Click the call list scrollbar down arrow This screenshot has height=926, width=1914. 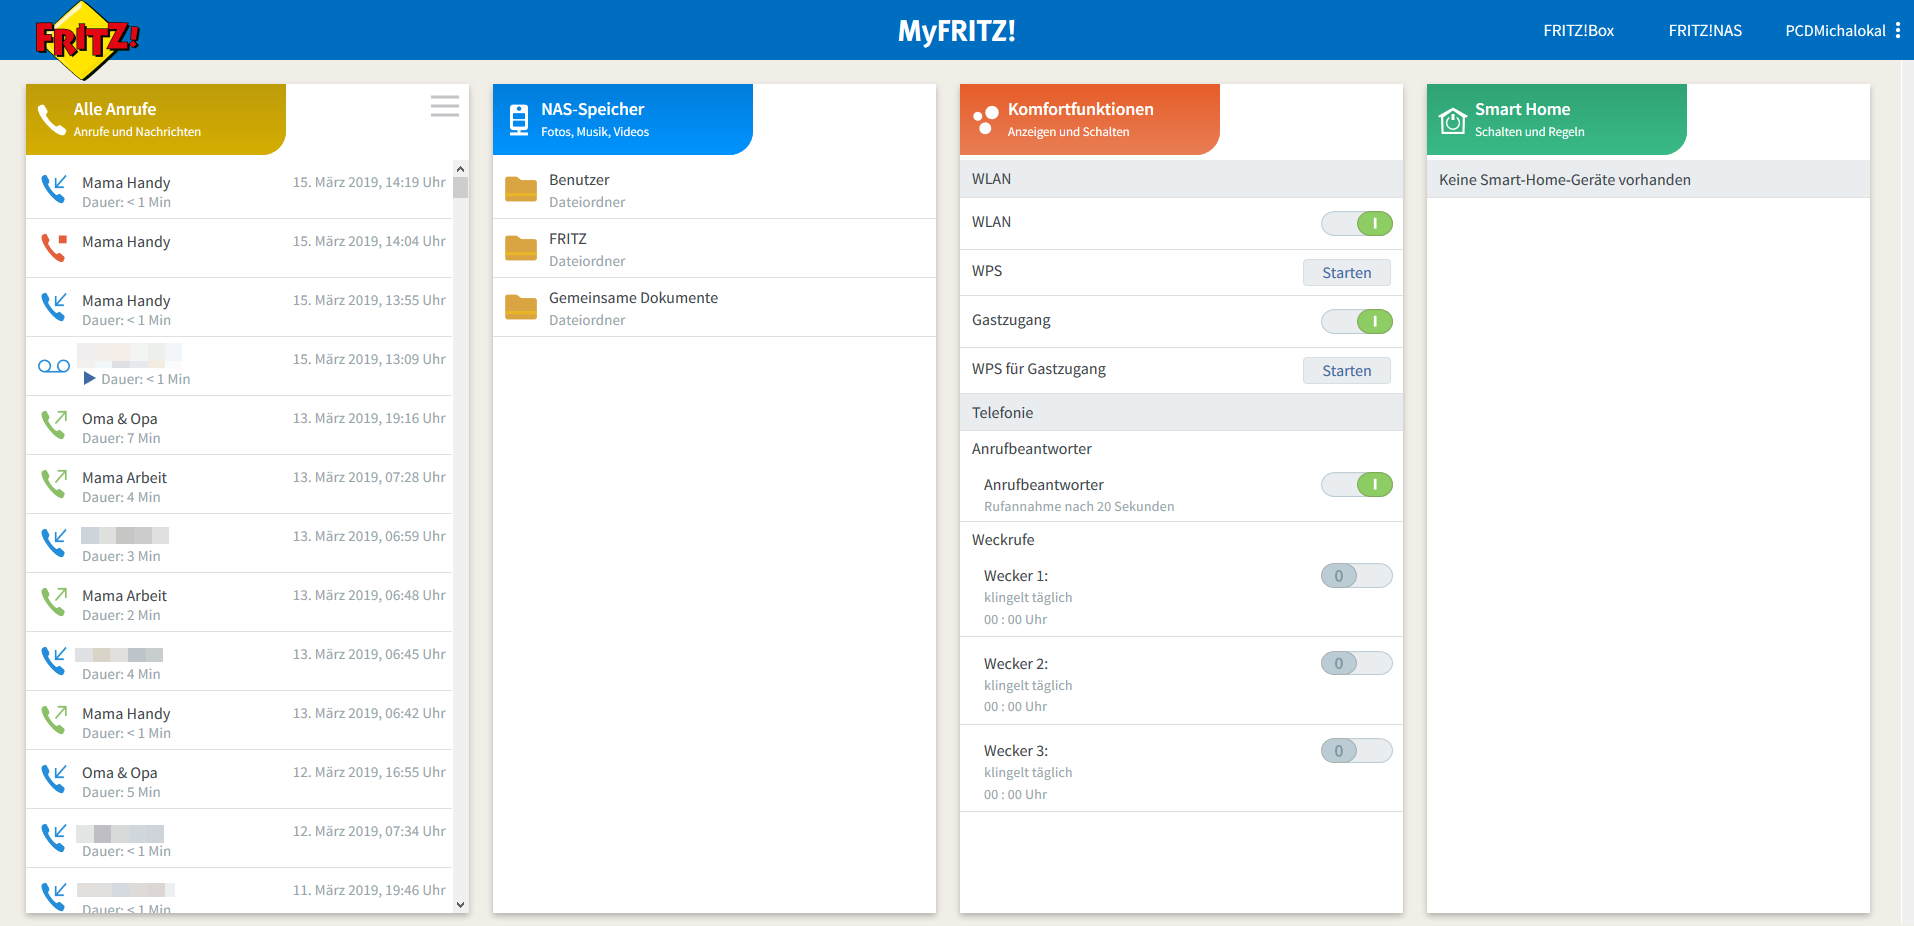pyautogui.click(x=460, y=905)
